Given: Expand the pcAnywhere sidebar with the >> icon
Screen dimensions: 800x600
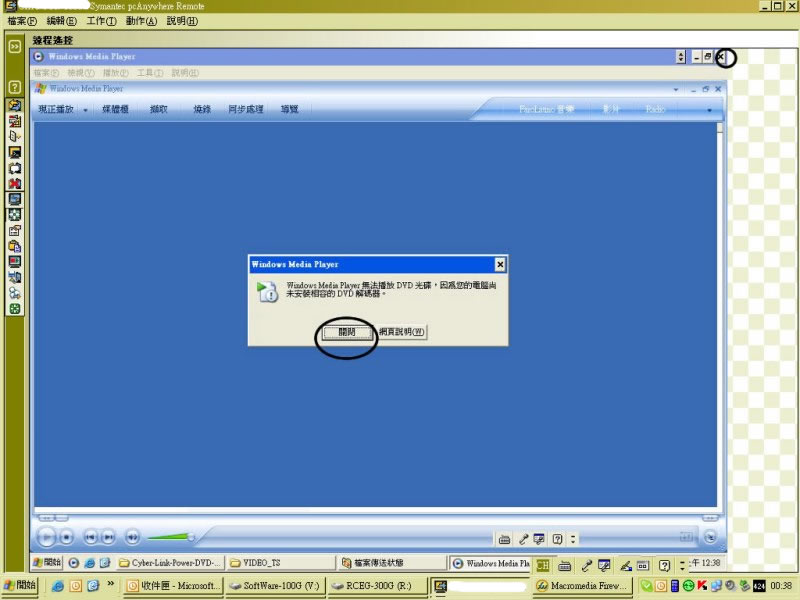Looking at the screenshot, I should (x=15, y=46).
